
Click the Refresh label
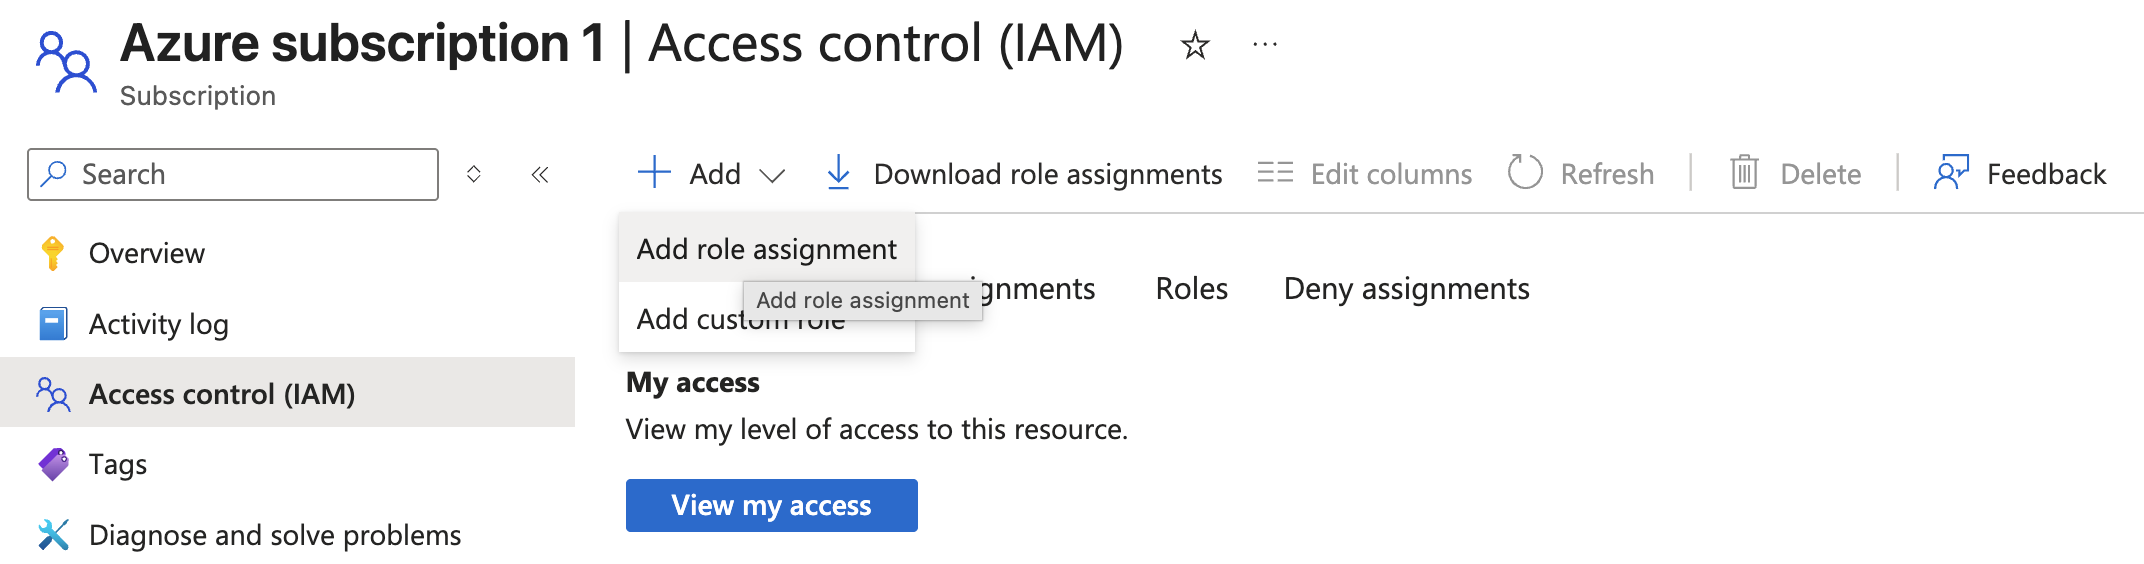[x=1608, y=174]
